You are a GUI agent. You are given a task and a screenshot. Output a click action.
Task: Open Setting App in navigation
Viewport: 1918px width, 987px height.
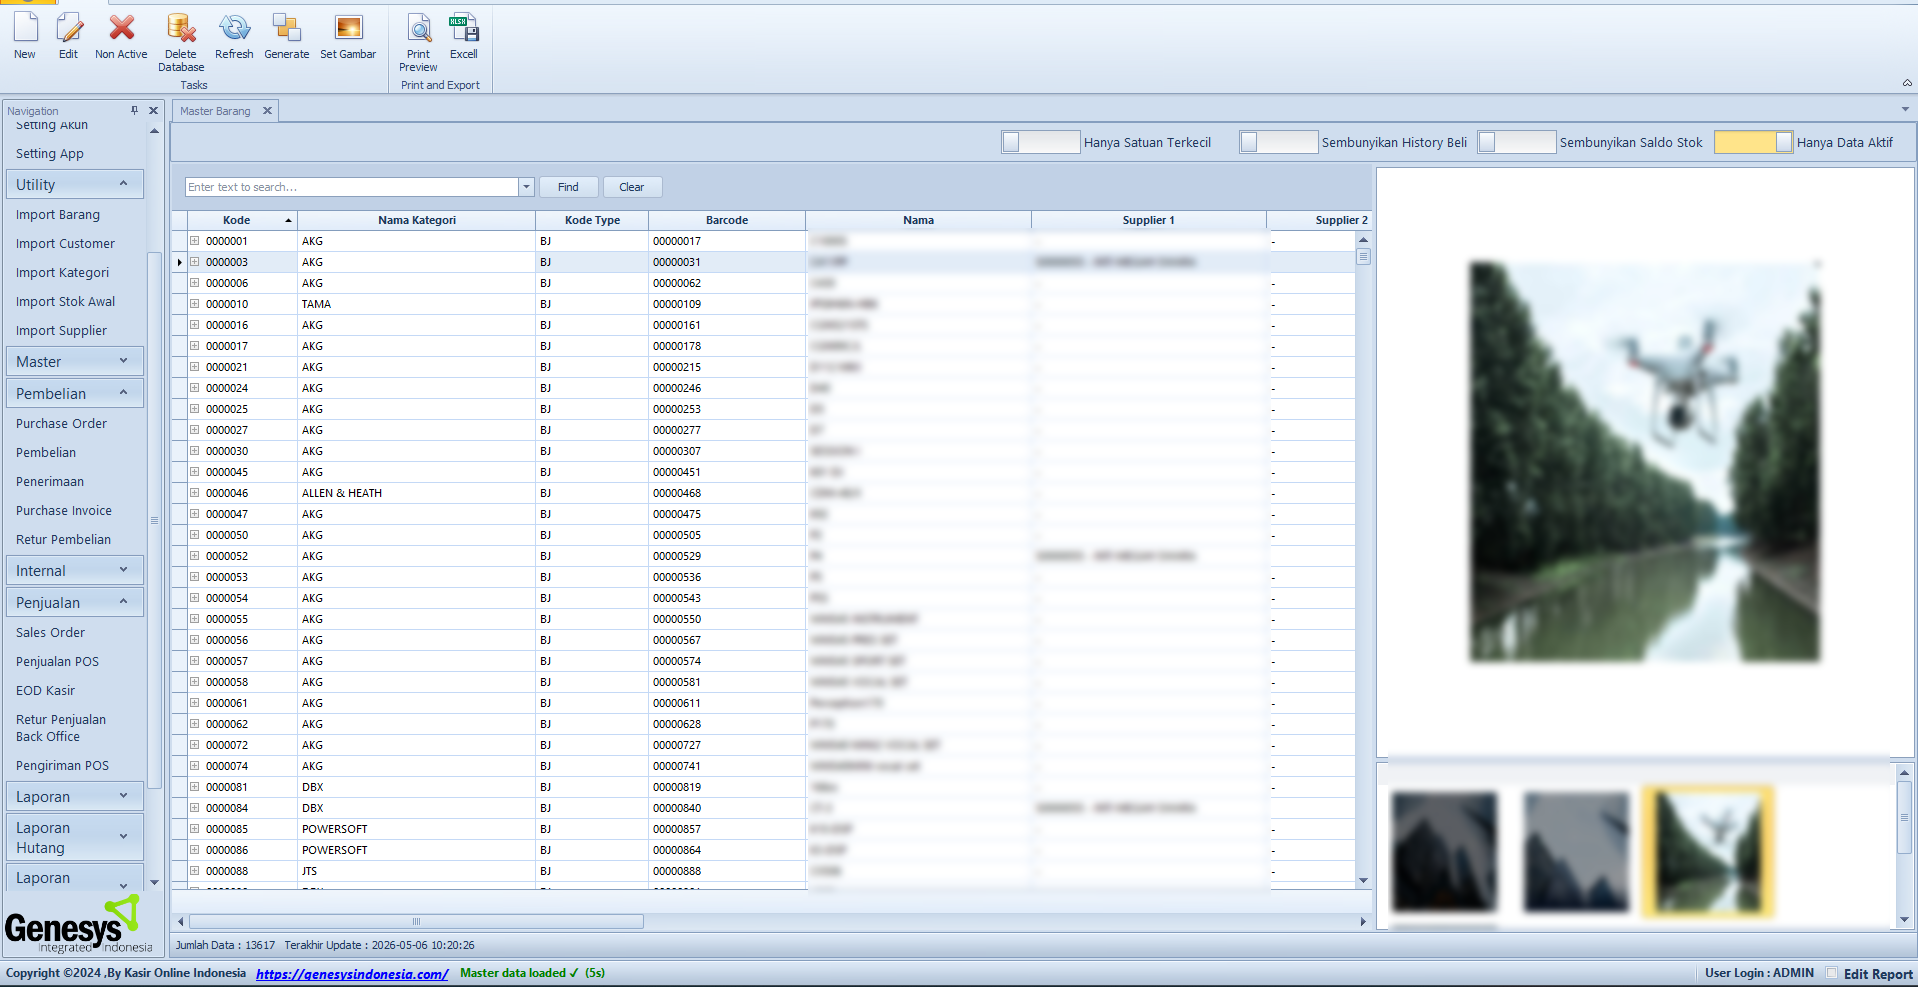pos(50,154)
